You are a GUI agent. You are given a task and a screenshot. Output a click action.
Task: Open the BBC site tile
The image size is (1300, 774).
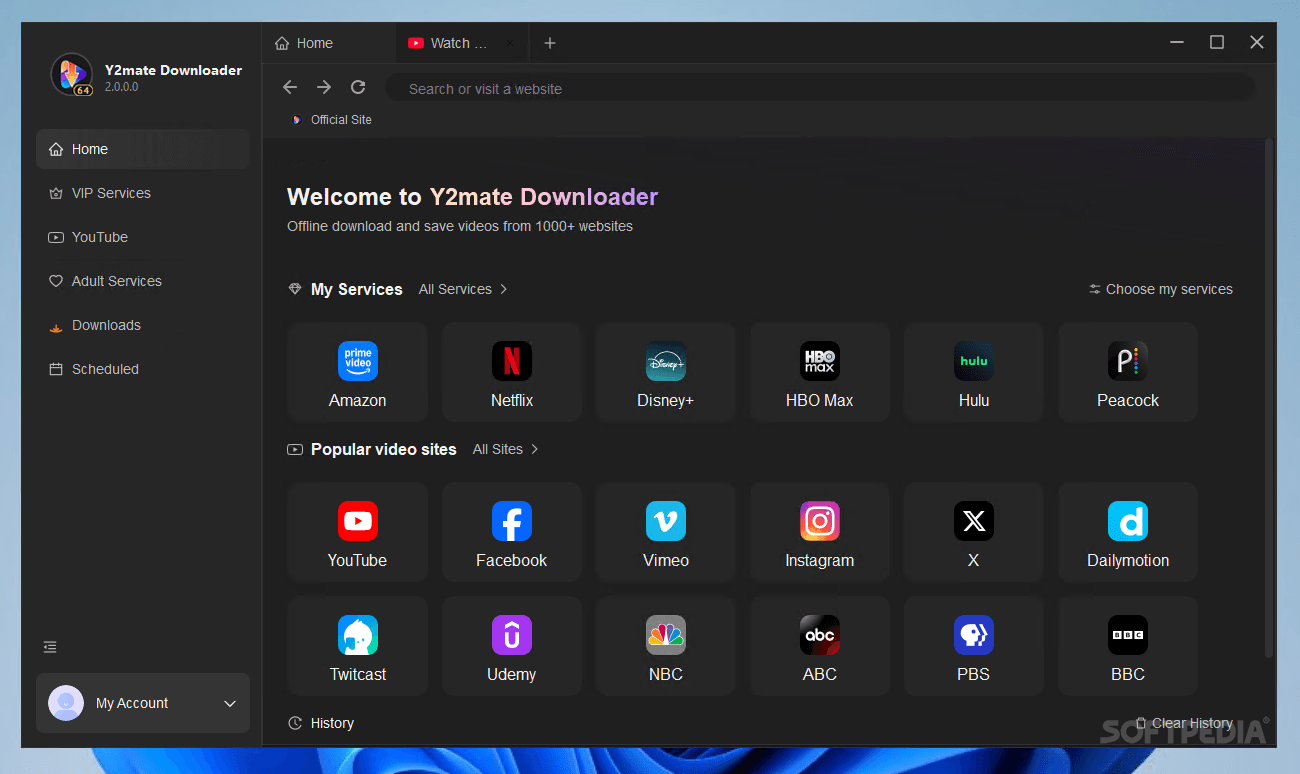1127,646
